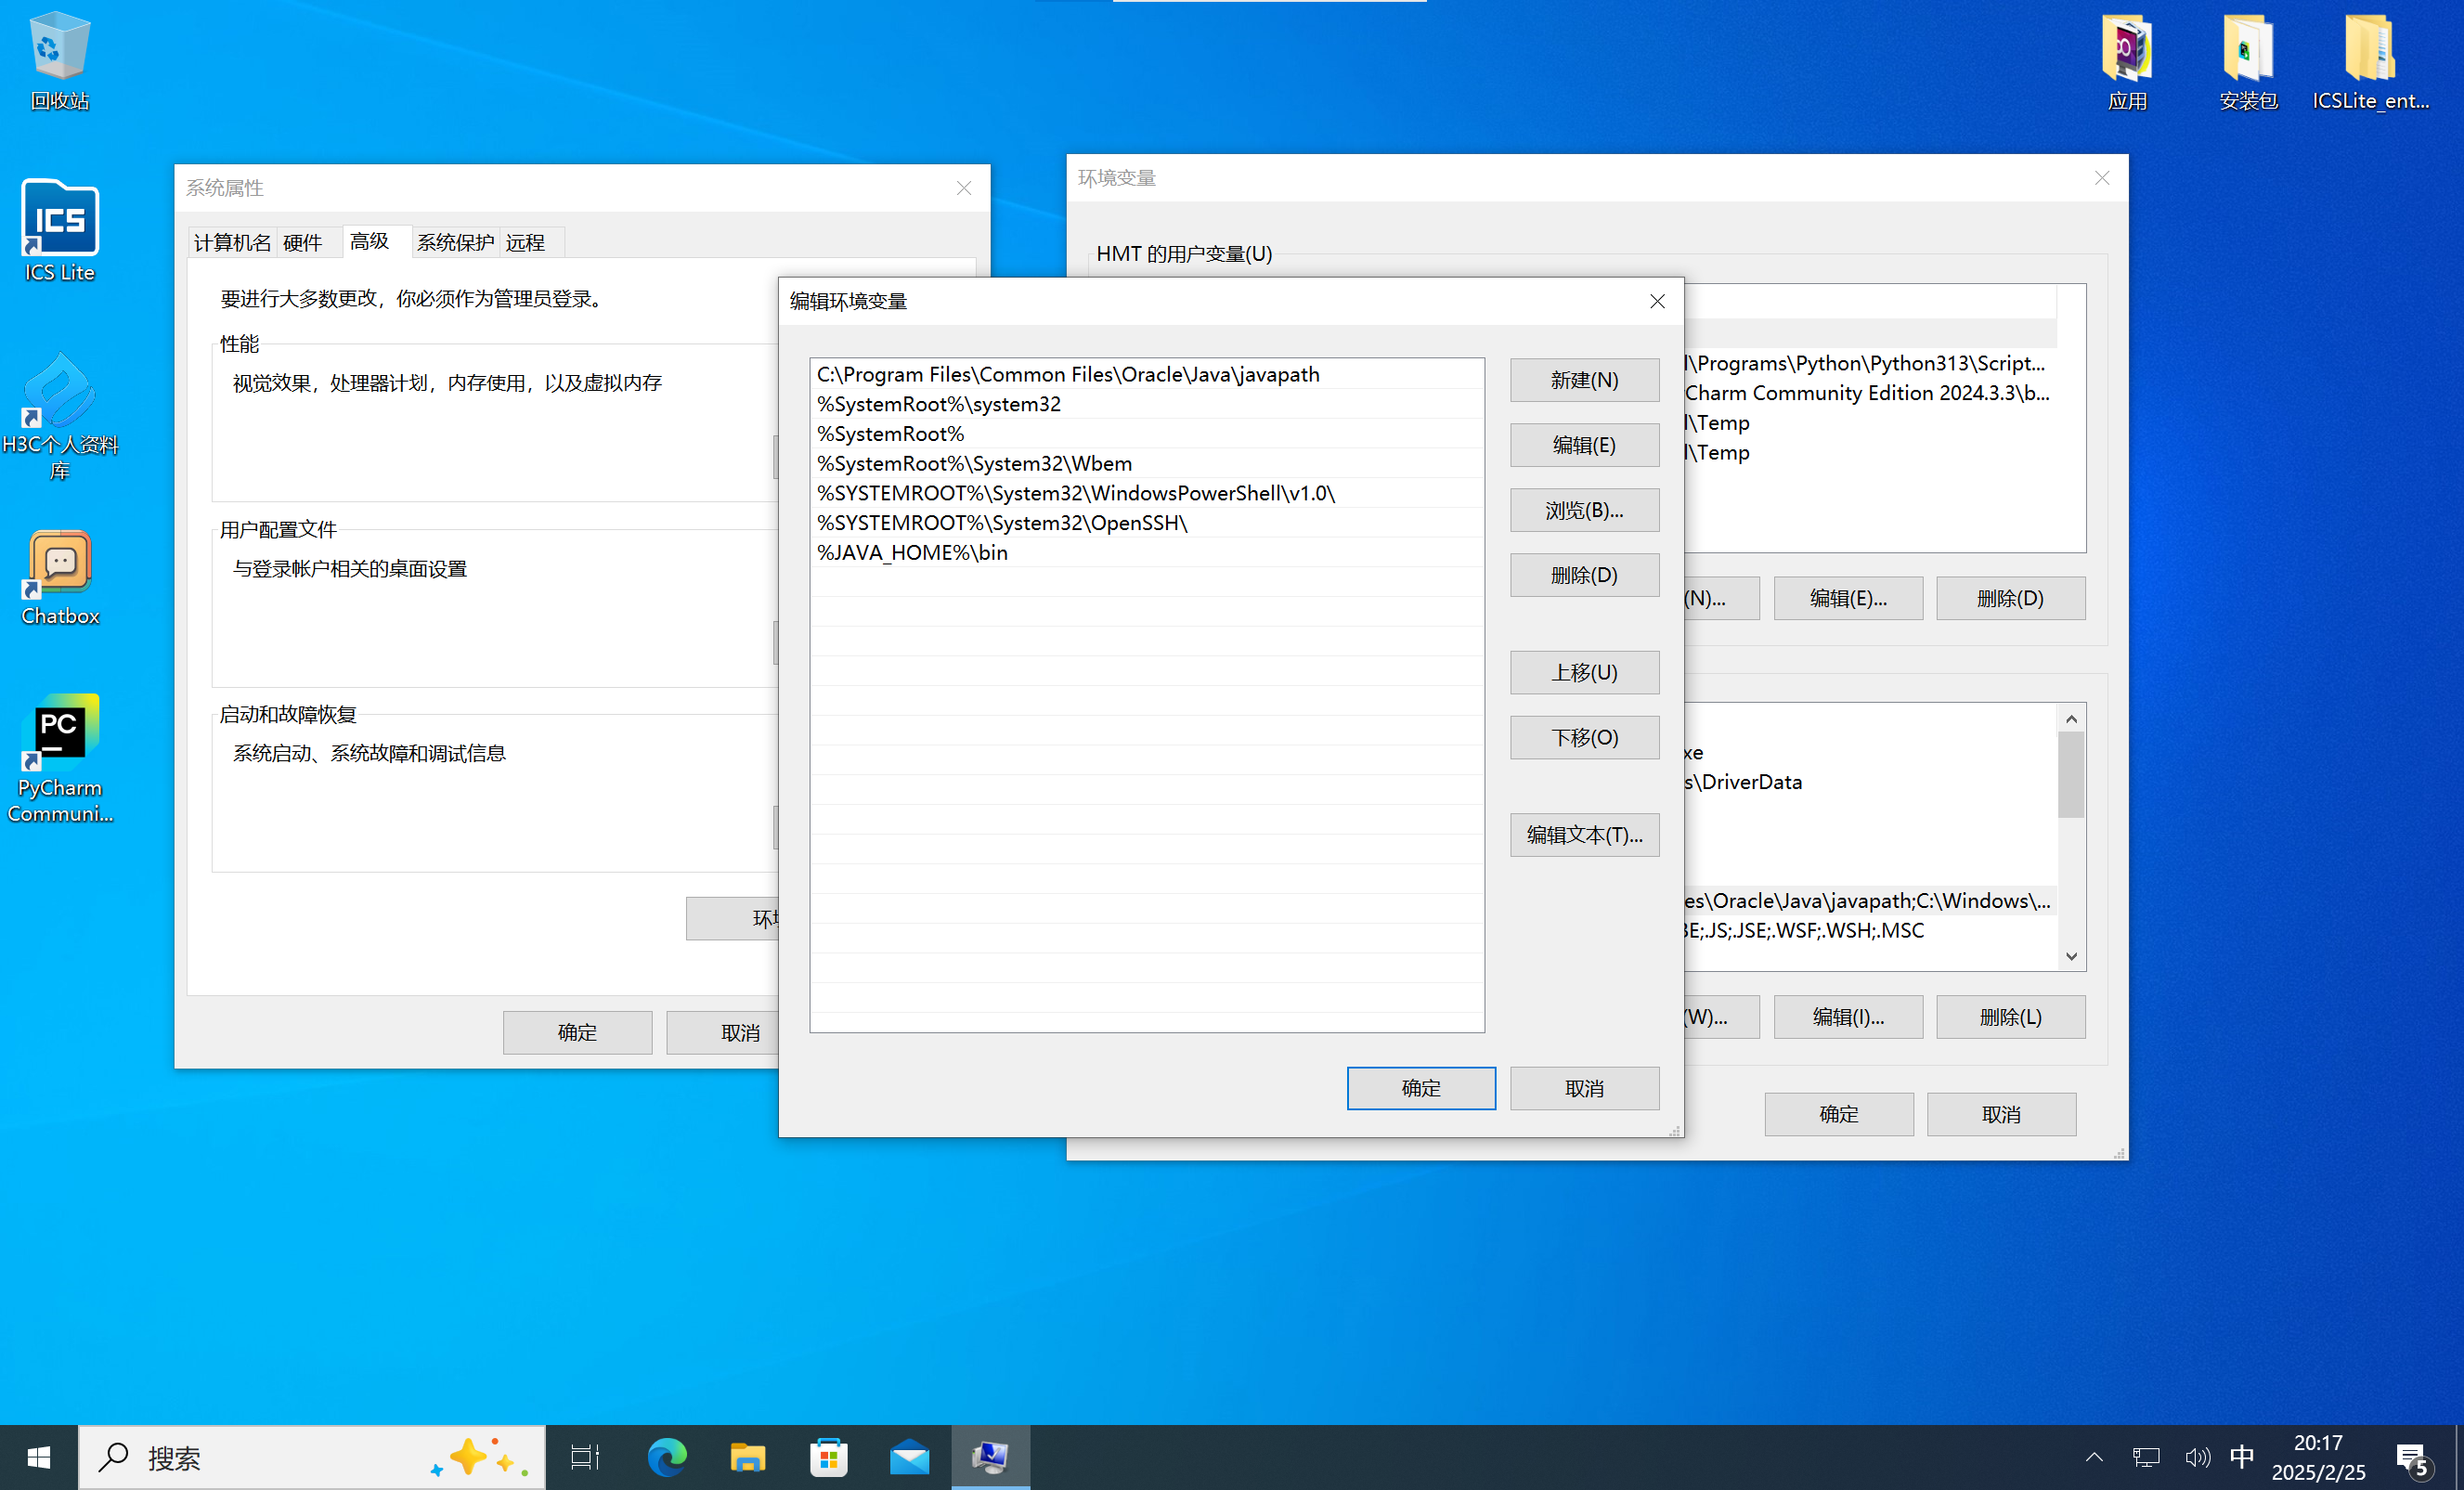Open the PyCharm Community desktop icon
Viewport: 2464px width, 1490px height.
point(59,733)
